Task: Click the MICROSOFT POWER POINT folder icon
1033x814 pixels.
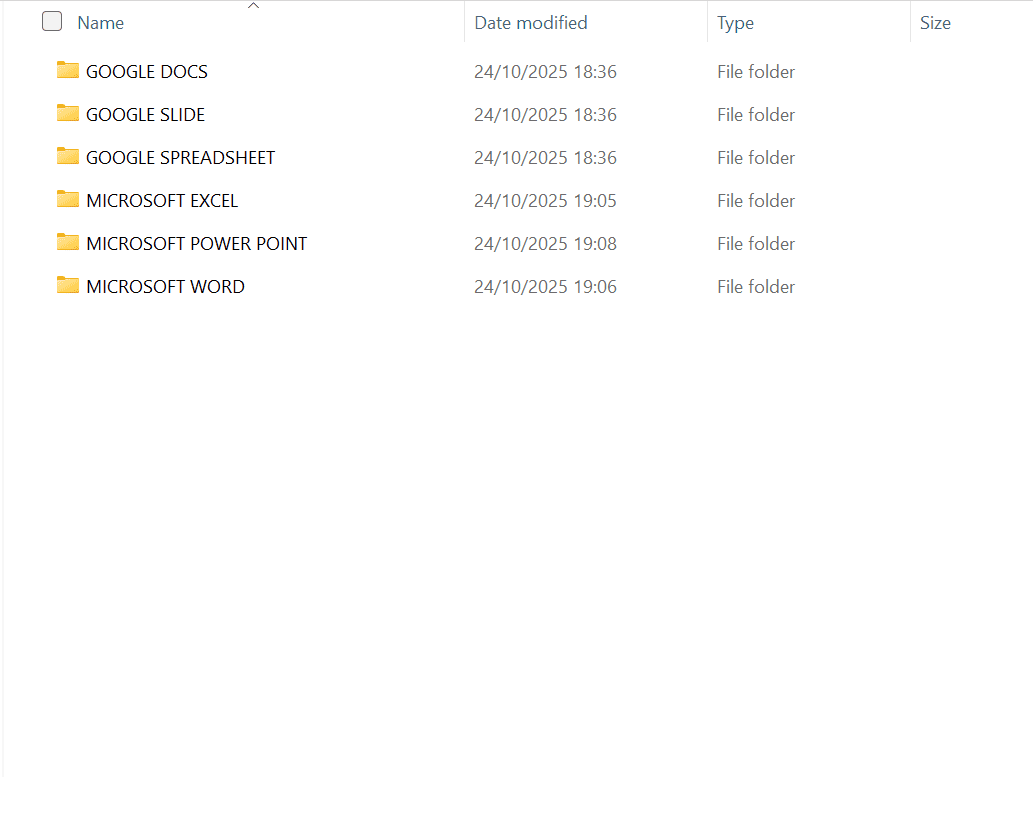Action: coord(68,242)
